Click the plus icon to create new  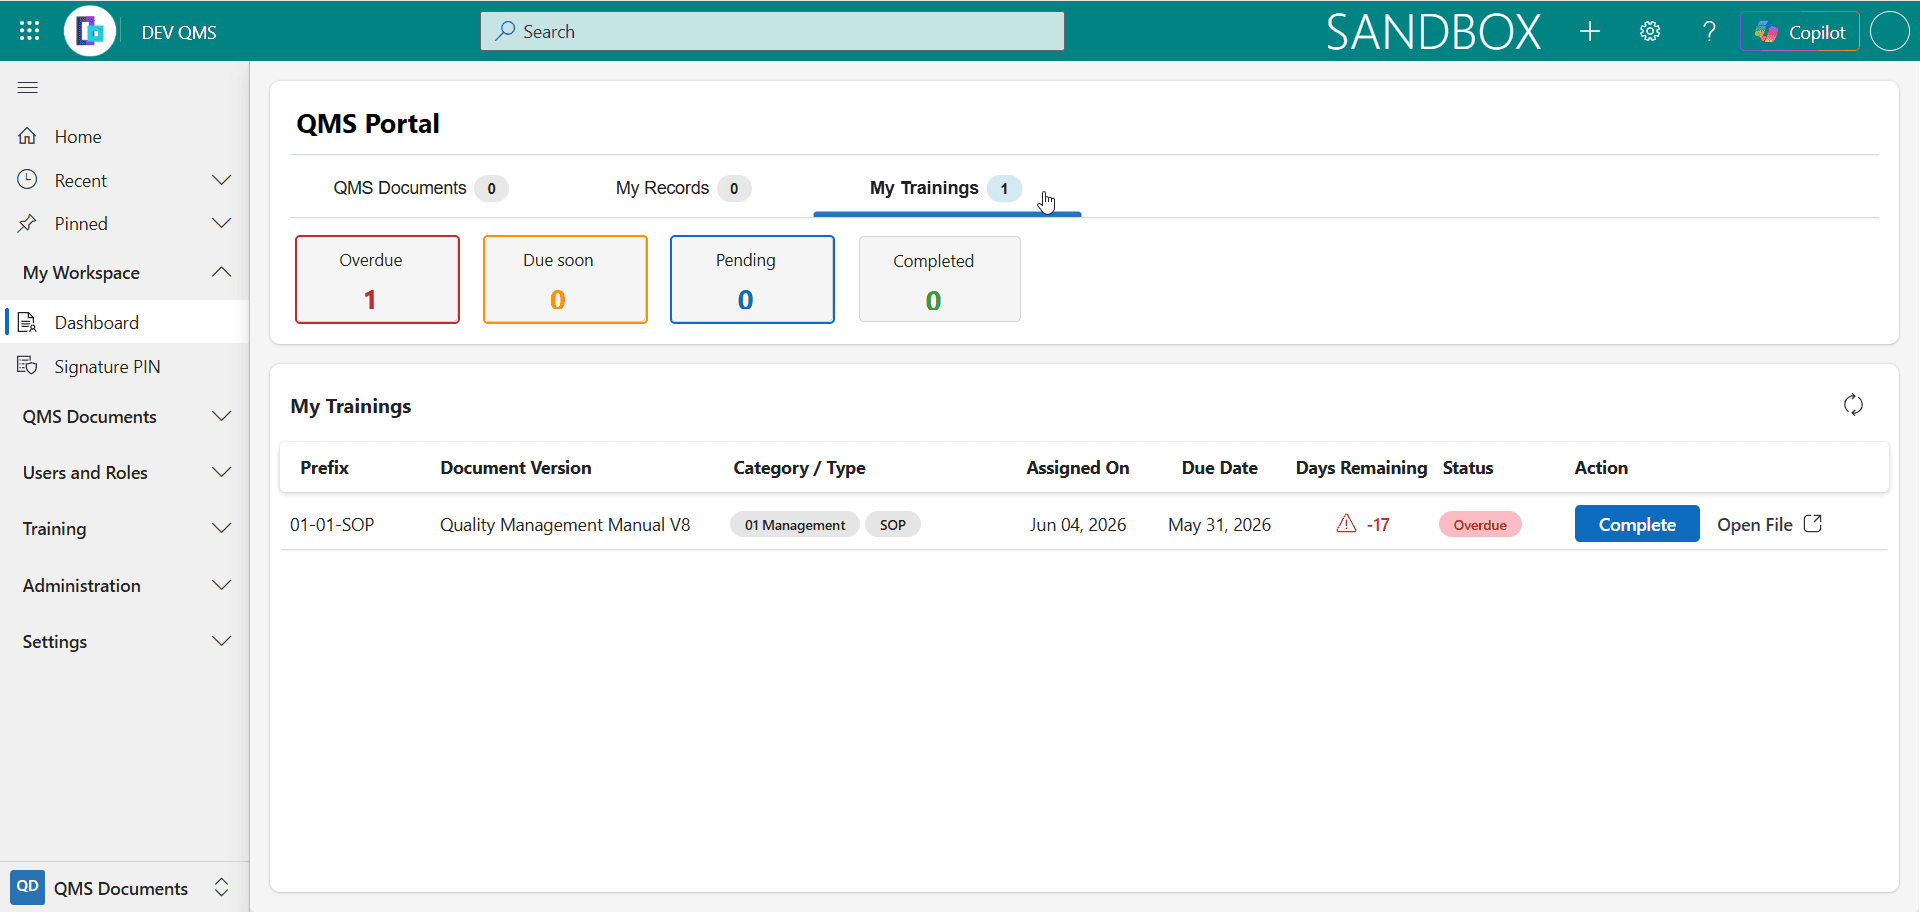(1590, 31)
